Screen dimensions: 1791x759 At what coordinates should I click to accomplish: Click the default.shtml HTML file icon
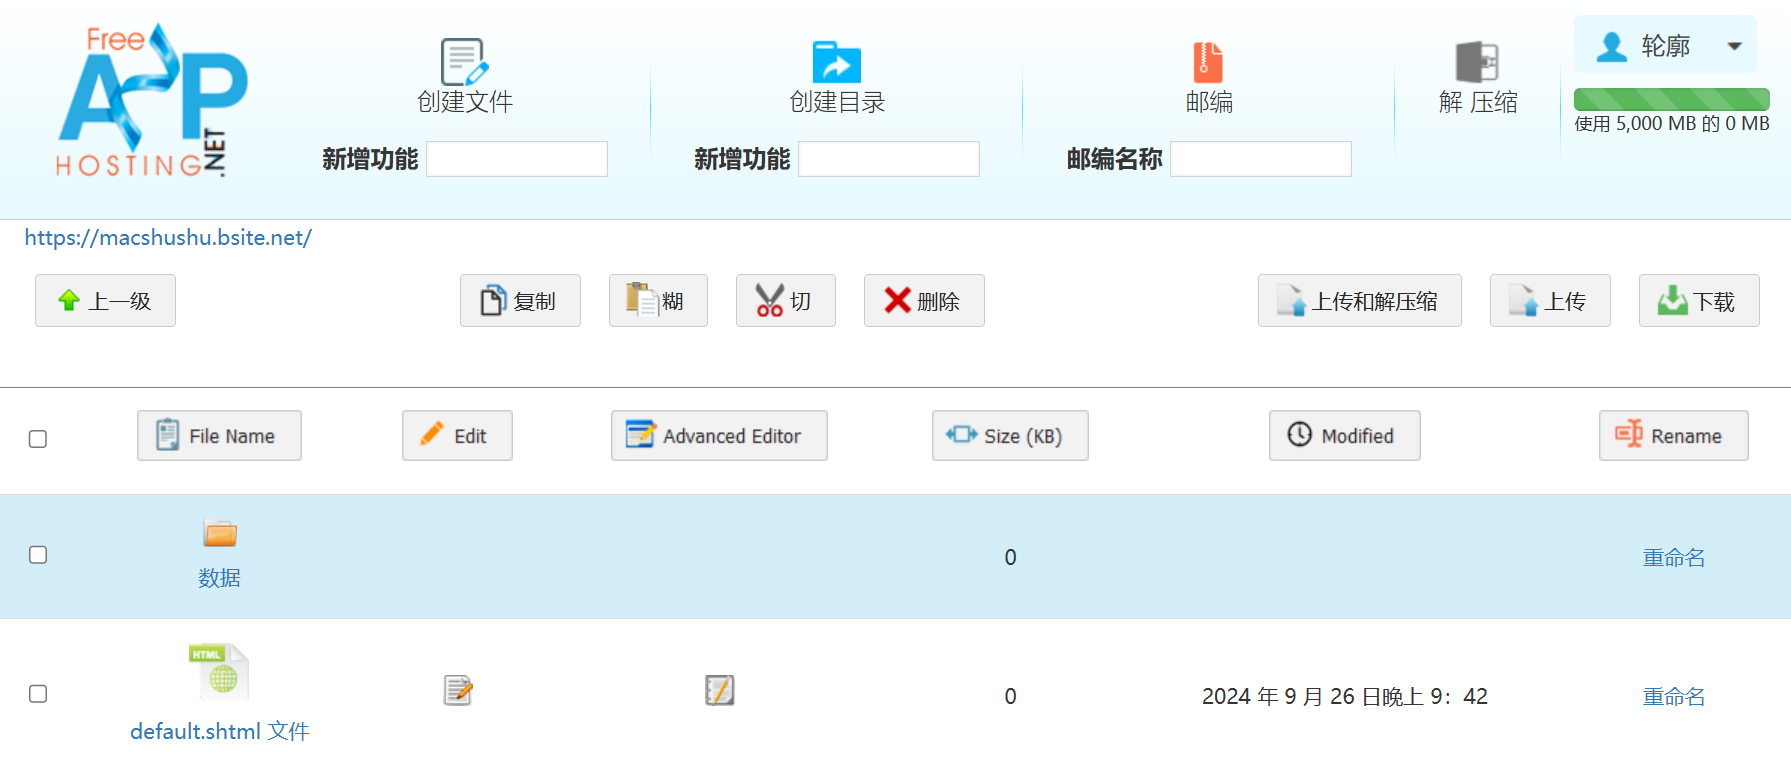click(x=219, y=672)
